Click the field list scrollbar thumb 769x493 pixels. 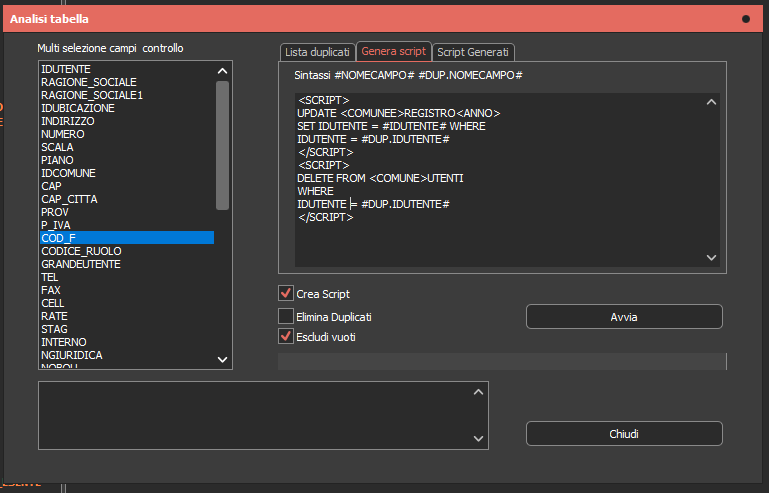coord(222,145)
